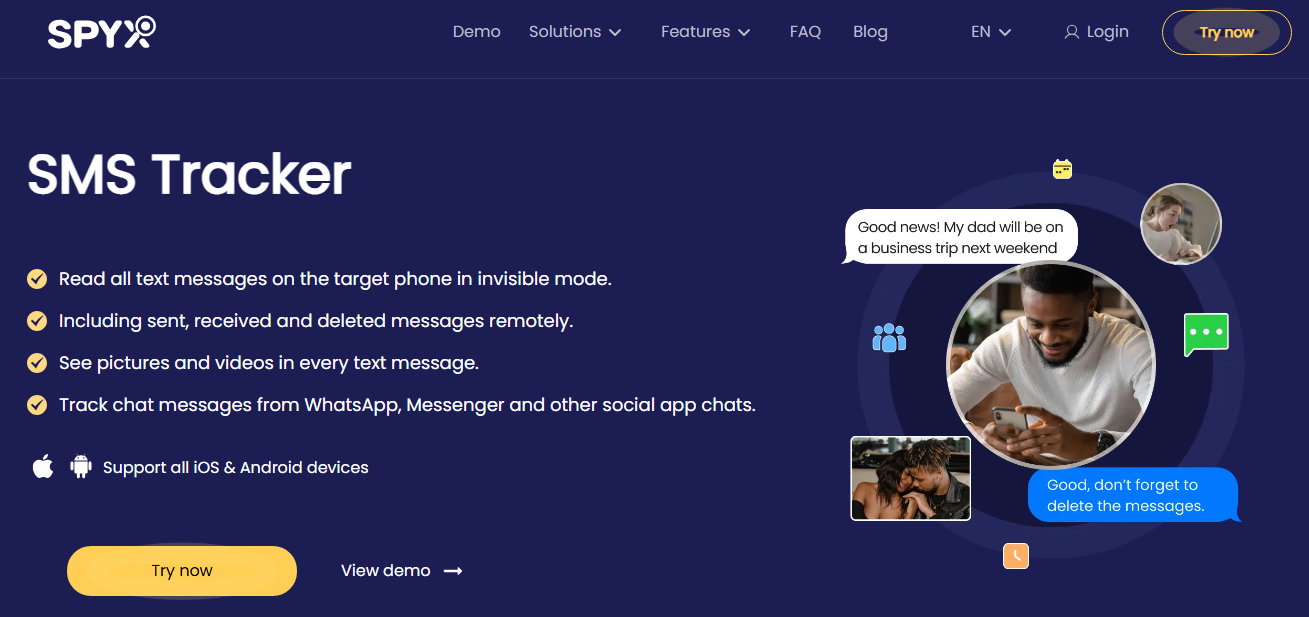The height and width of the screenshot is (617, 1309).
Task: Expand the Features chevron arrow
Action: tap(744, 33)
